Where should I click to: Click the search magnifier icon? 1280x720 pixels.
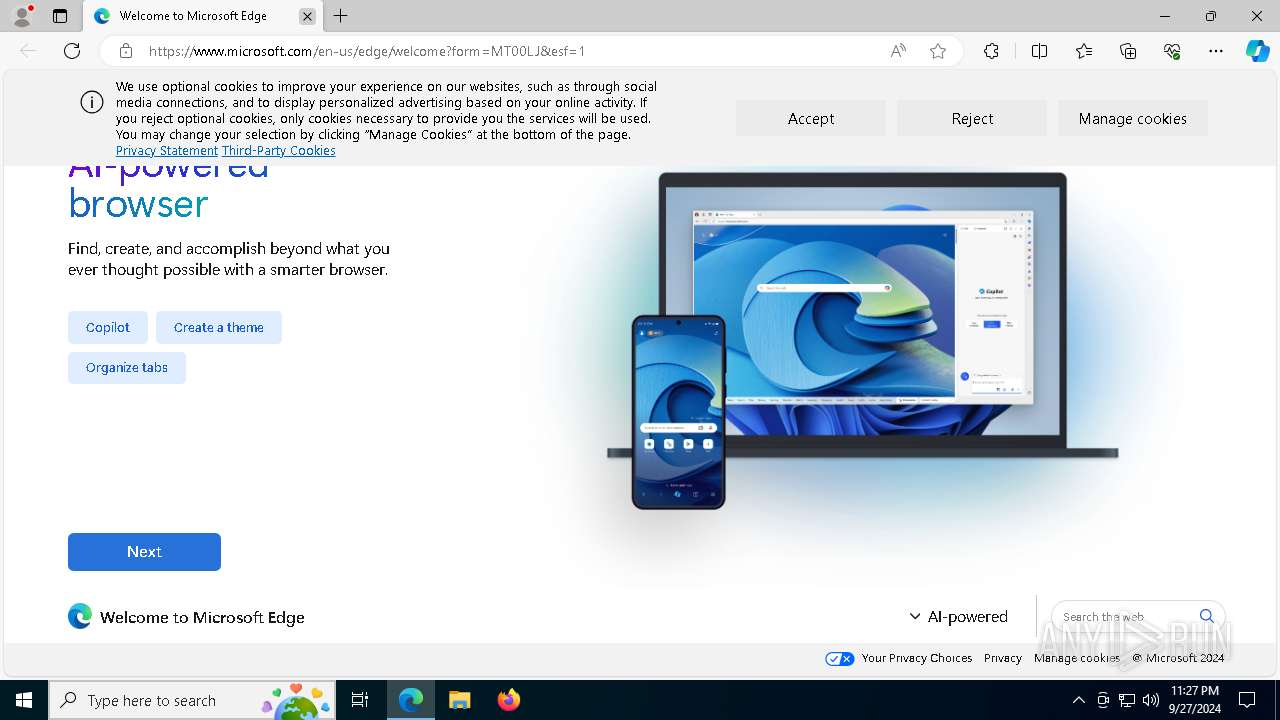tap(1207, 616)
